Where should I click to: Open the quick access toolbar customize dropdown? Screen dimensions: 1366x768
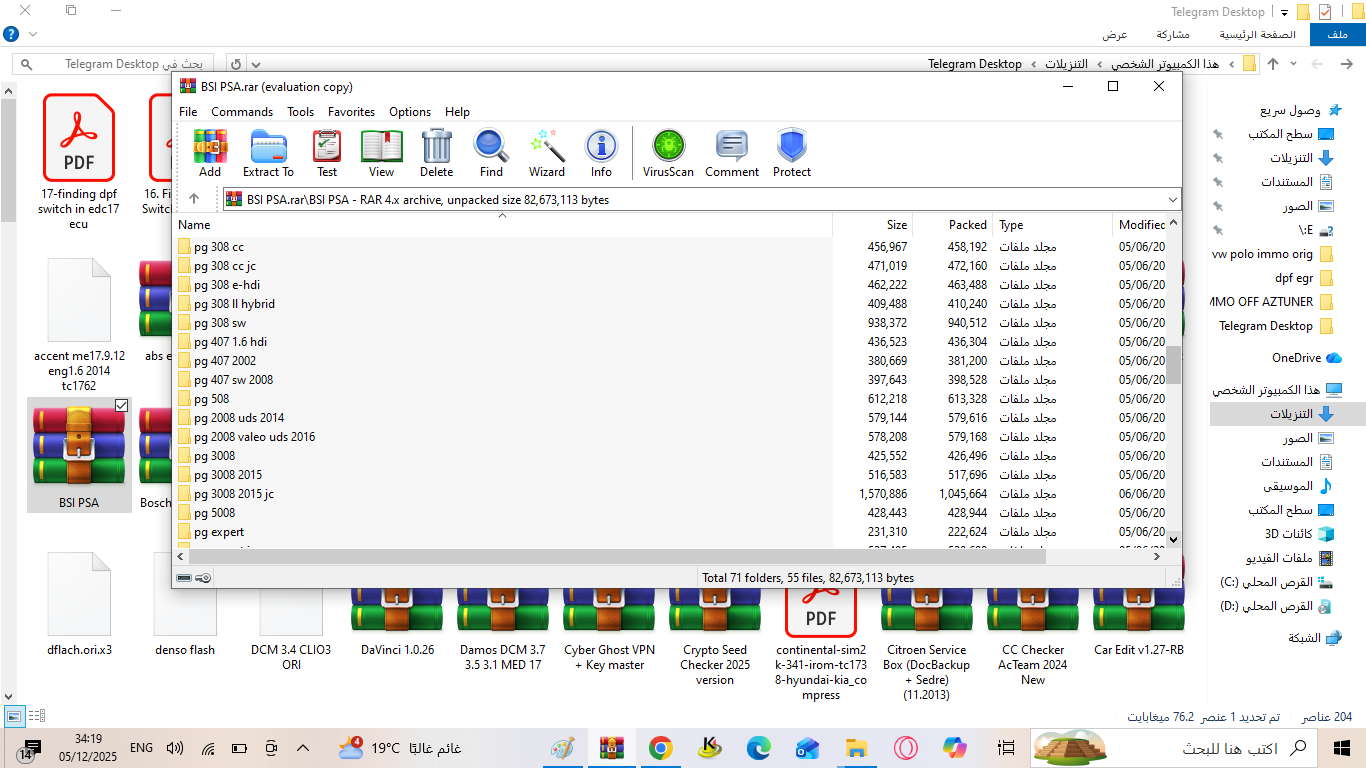(1285, 12)
